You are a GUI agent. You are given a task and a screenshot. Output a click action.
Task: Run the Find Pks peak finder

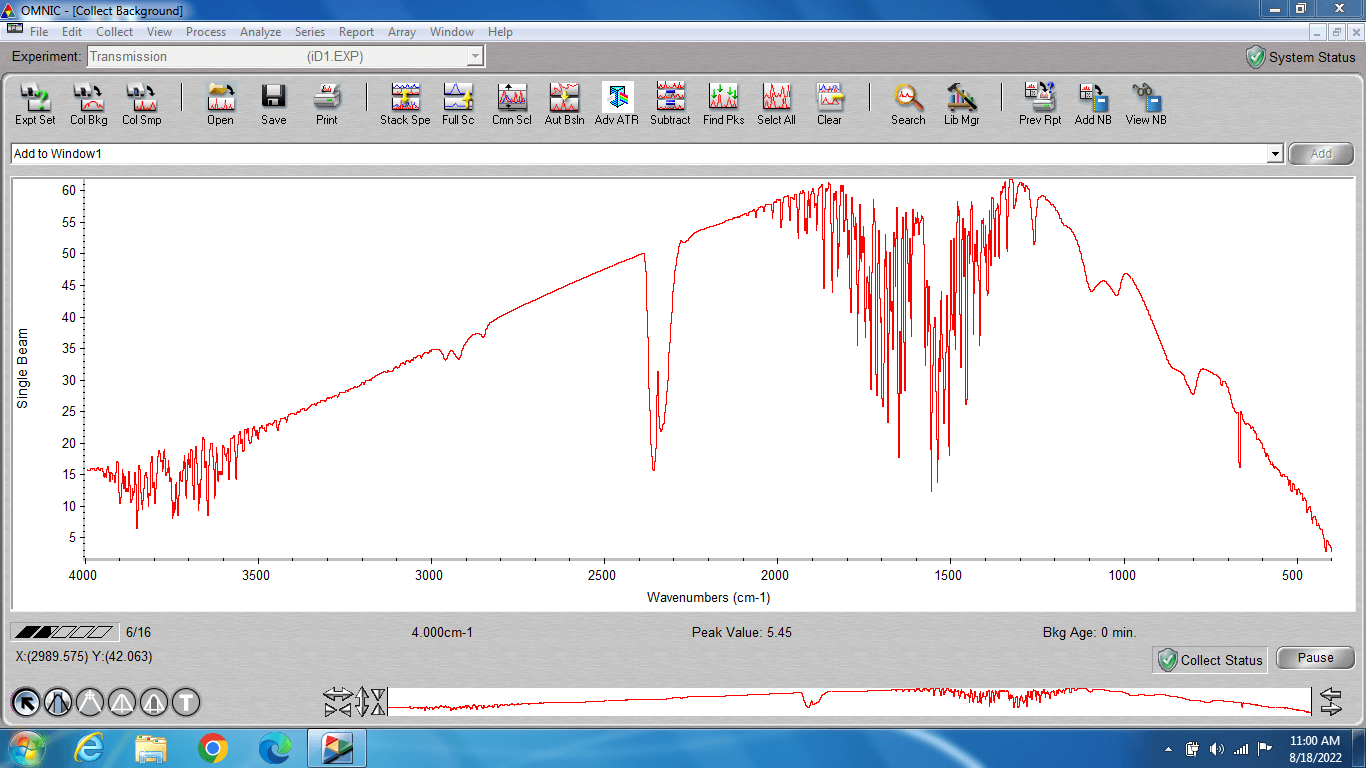723,104
